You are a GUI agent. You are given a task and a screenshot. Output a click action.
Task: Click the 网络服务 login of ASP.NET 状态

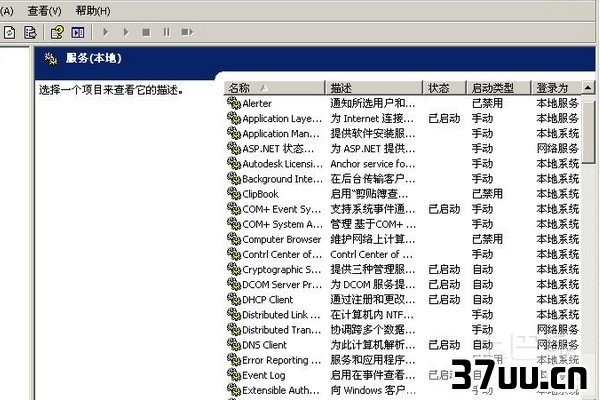click(x=557, y=149)
